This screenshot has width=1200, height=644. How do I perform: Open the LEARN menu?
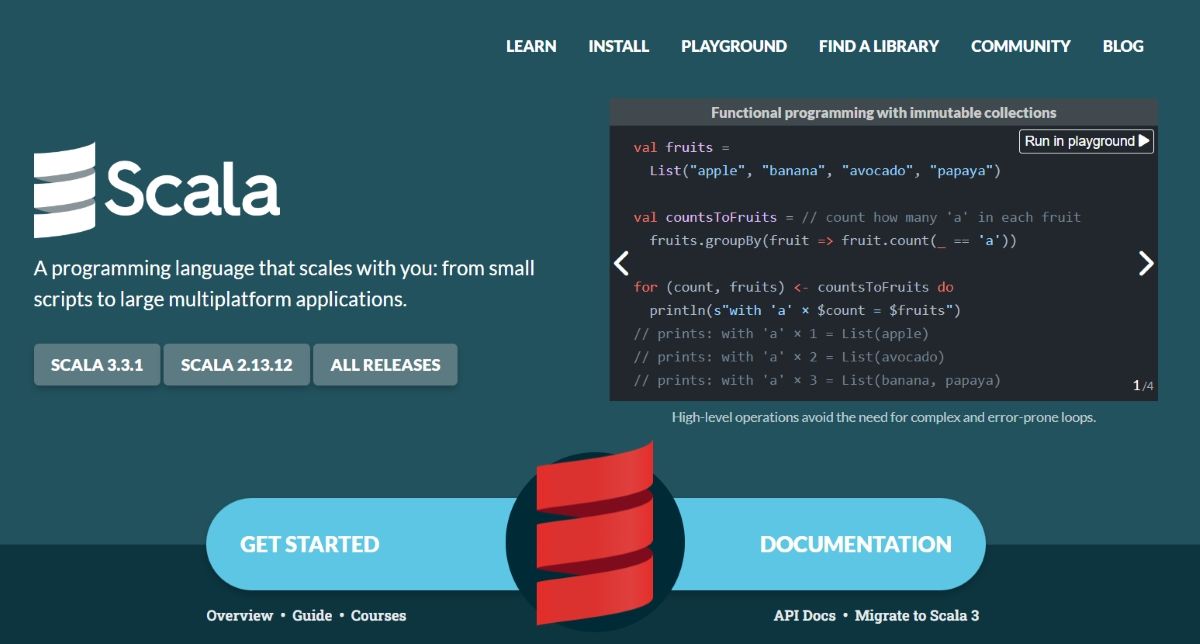[531, 46]
